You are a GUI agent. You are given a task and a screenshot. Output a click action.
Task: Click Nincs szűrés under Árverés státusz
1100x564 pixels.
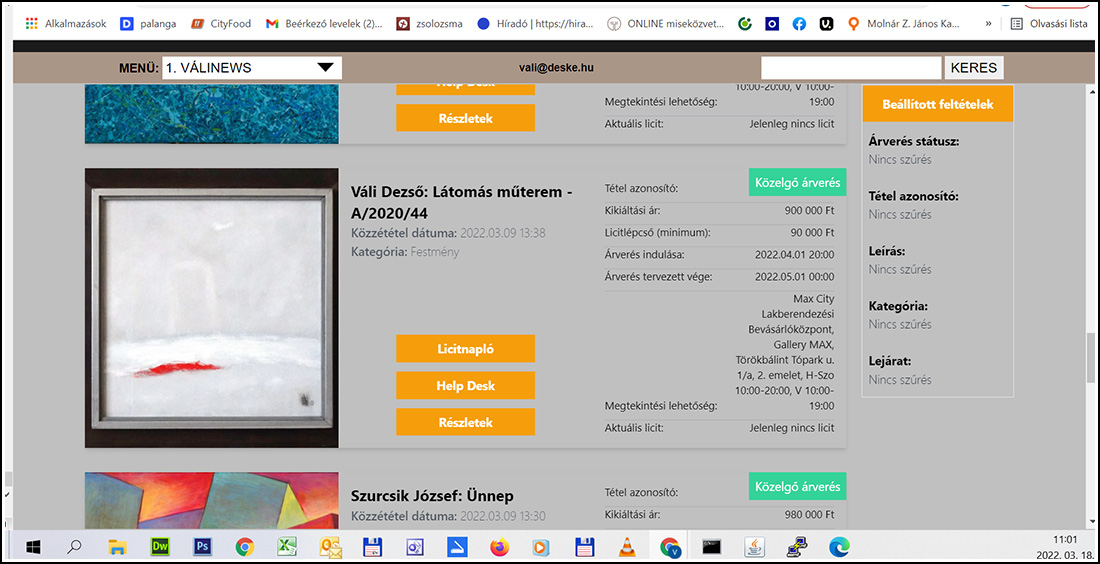pyautogui.click(x=900, y=159)
